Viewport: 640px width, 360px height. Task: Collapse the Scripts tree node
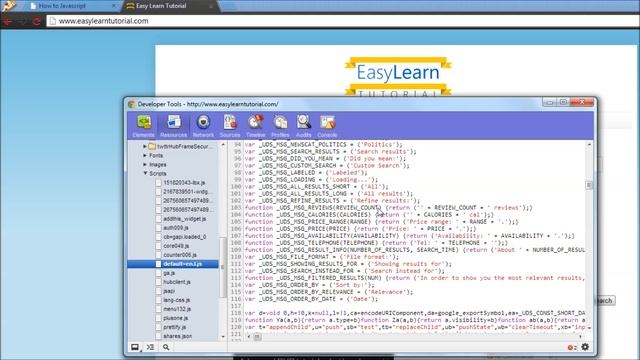pos(145,173)
